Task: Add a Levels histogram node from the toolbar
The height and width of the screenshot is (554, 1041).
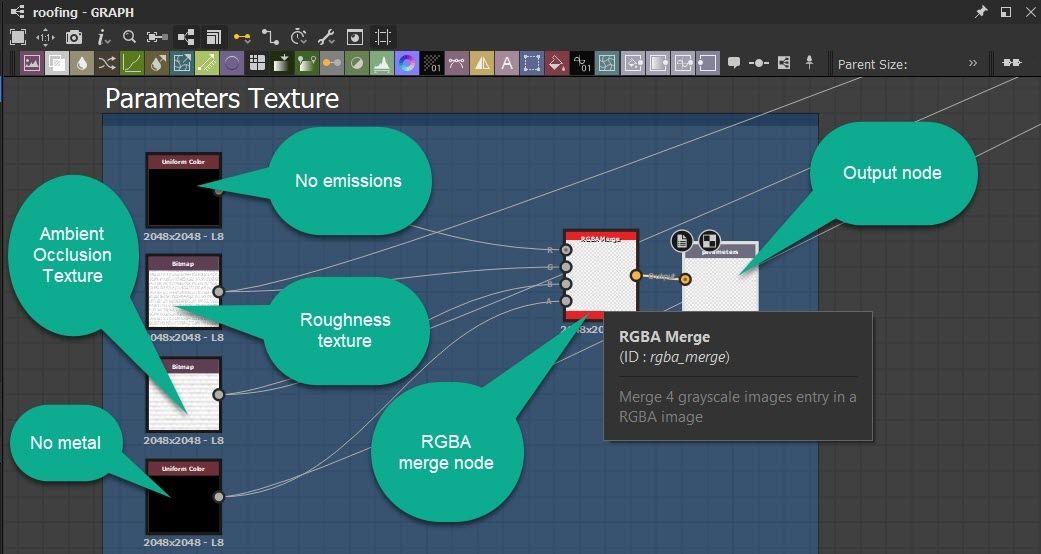Action: click(x=381, y=64)
